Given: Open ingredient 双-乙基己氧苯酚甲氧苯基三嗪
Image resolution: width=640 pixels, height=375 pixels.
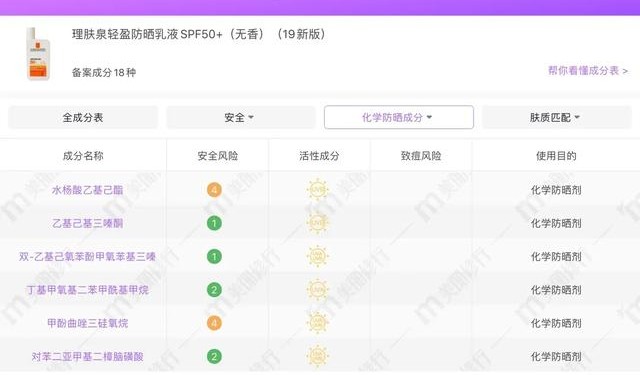Looking at the screenshot, I should 87,257.
